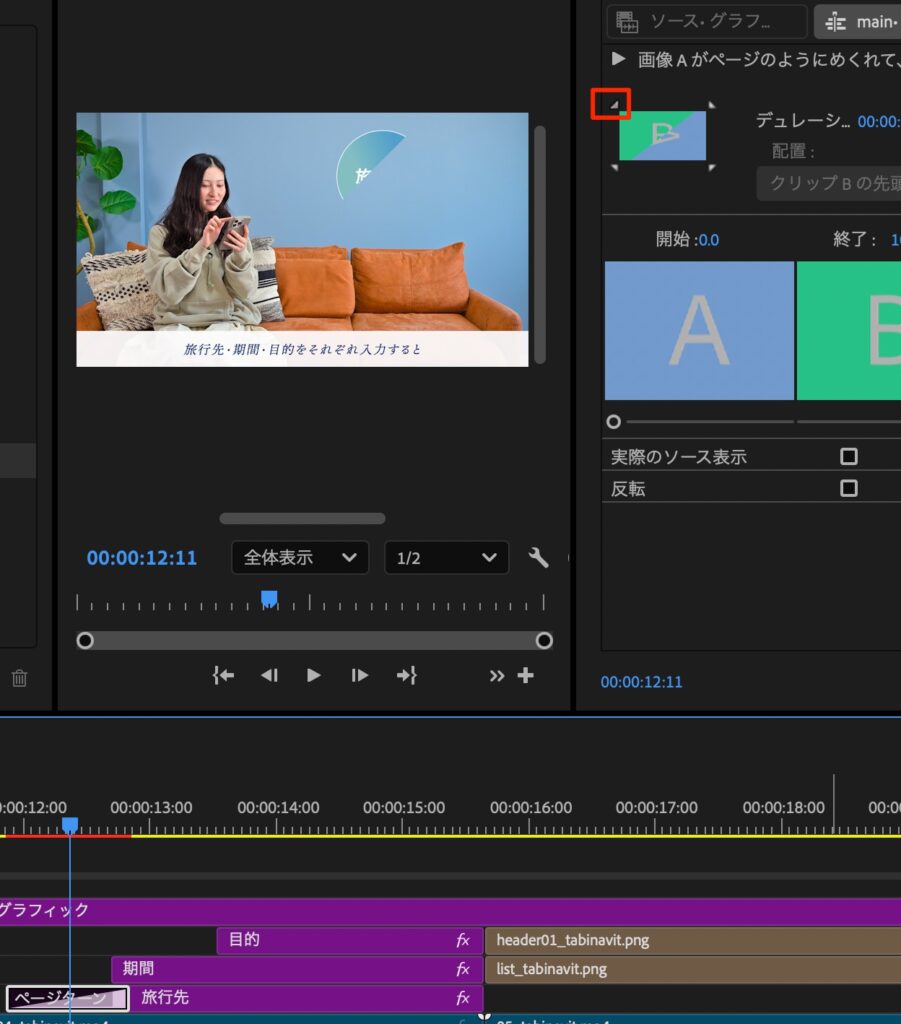The image size is (901, 1024).
Task: Step back one frame
Action: [269, 675]
